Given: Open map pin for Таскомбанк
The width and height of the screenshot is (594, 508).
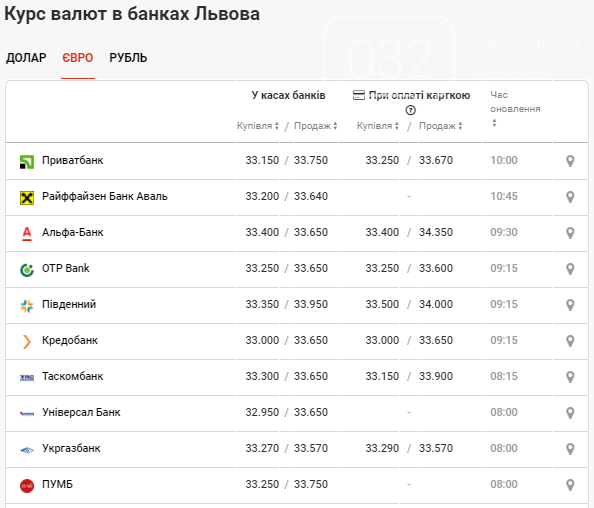Looking at the screenshot, I should [x=570, y=377].
